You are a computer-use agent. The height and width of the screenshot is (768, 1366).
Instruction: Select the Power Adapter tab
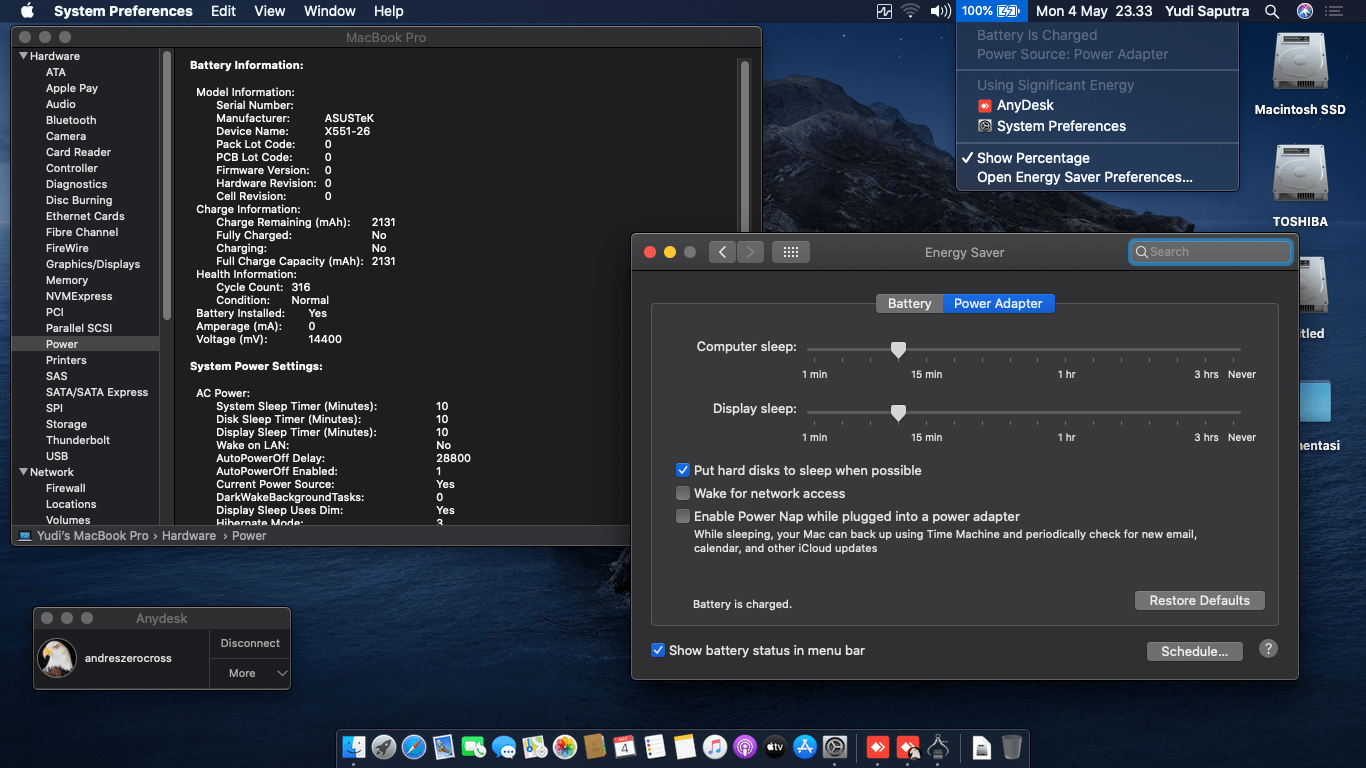pyautogui.click(x=998, y=303)
